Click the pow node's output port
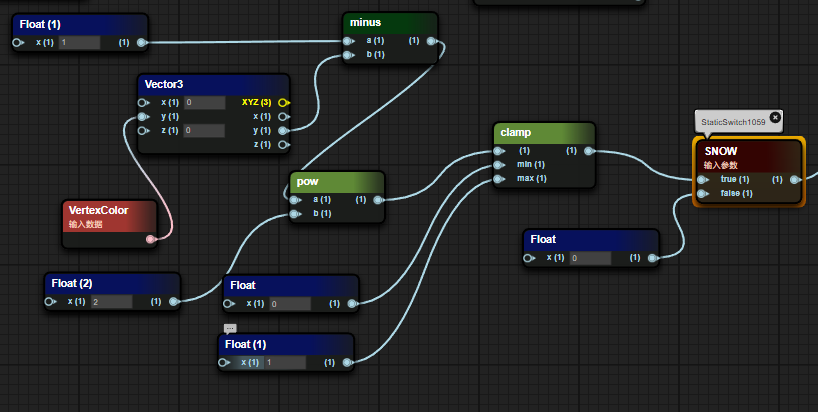Viewport: 818px width, 412px height. click(x=379, y=200)
